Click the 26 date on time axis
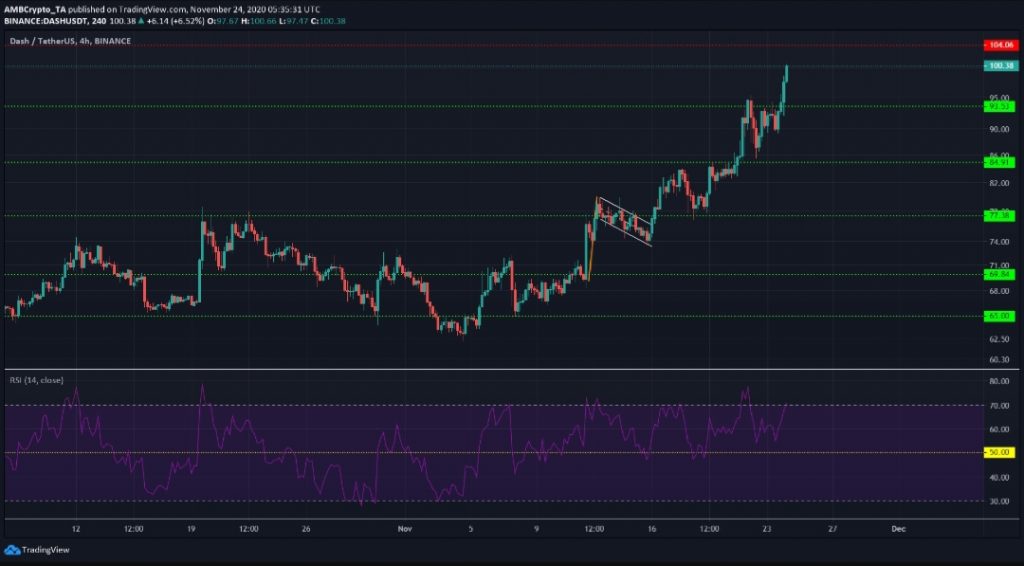 coord(306,529)
